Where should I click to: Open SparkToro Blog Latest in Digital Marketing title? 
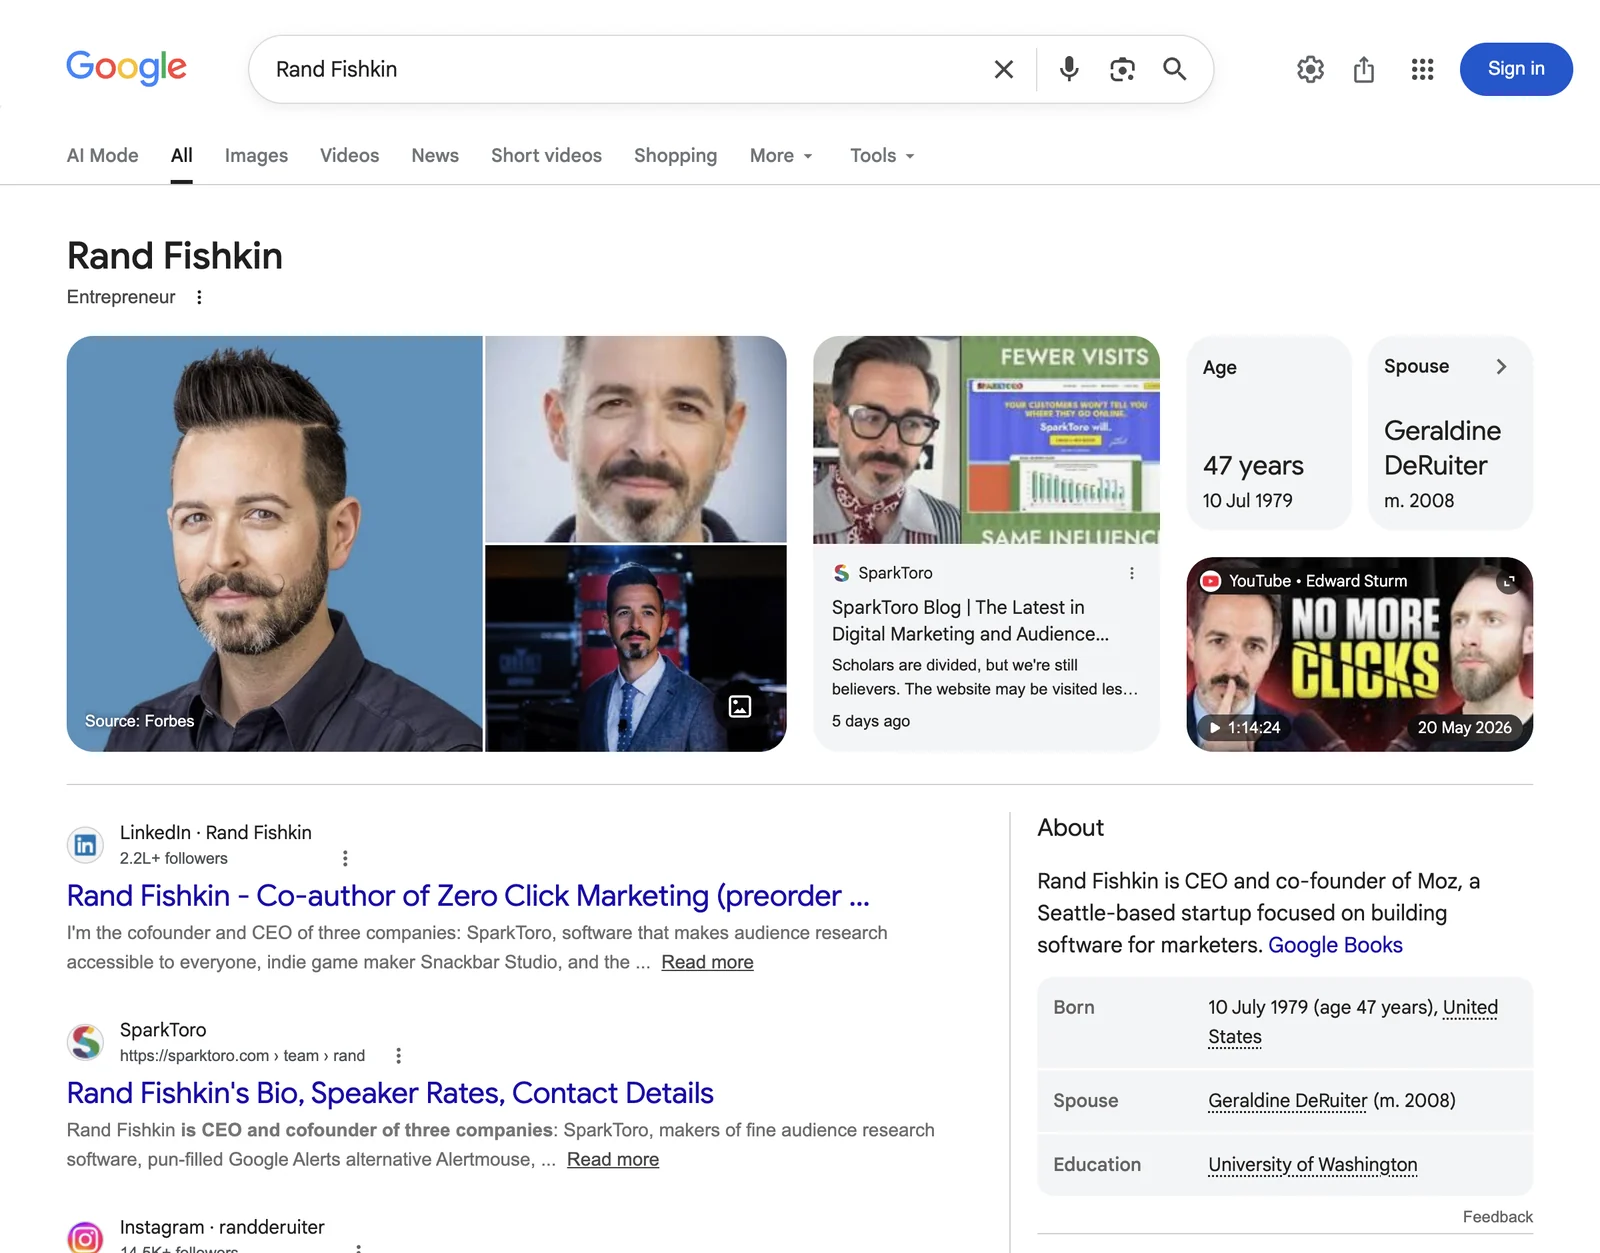pyautogui.click(x=970, y=620)
